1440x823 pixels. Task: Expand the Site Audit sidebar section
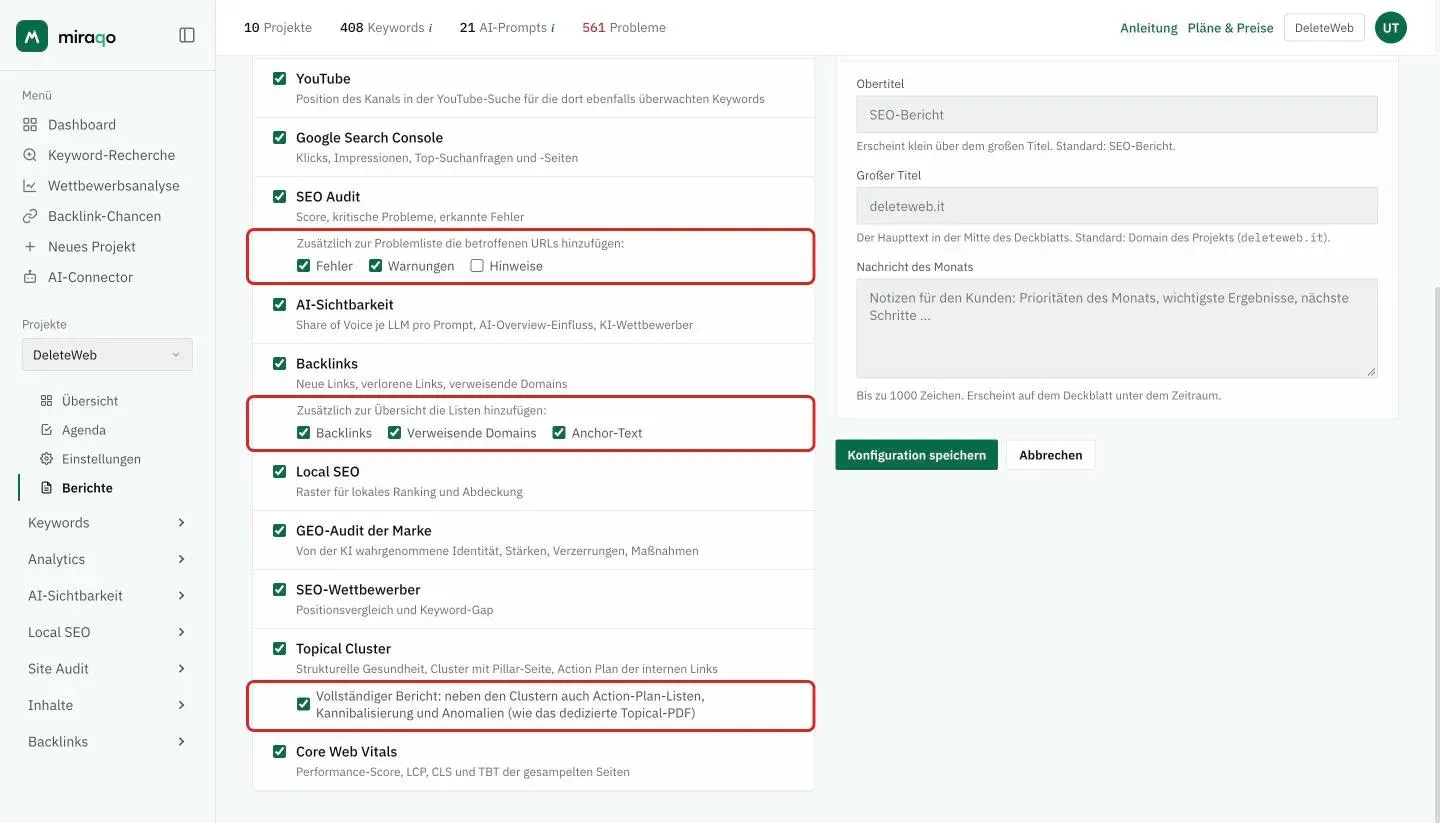point(107,669)
